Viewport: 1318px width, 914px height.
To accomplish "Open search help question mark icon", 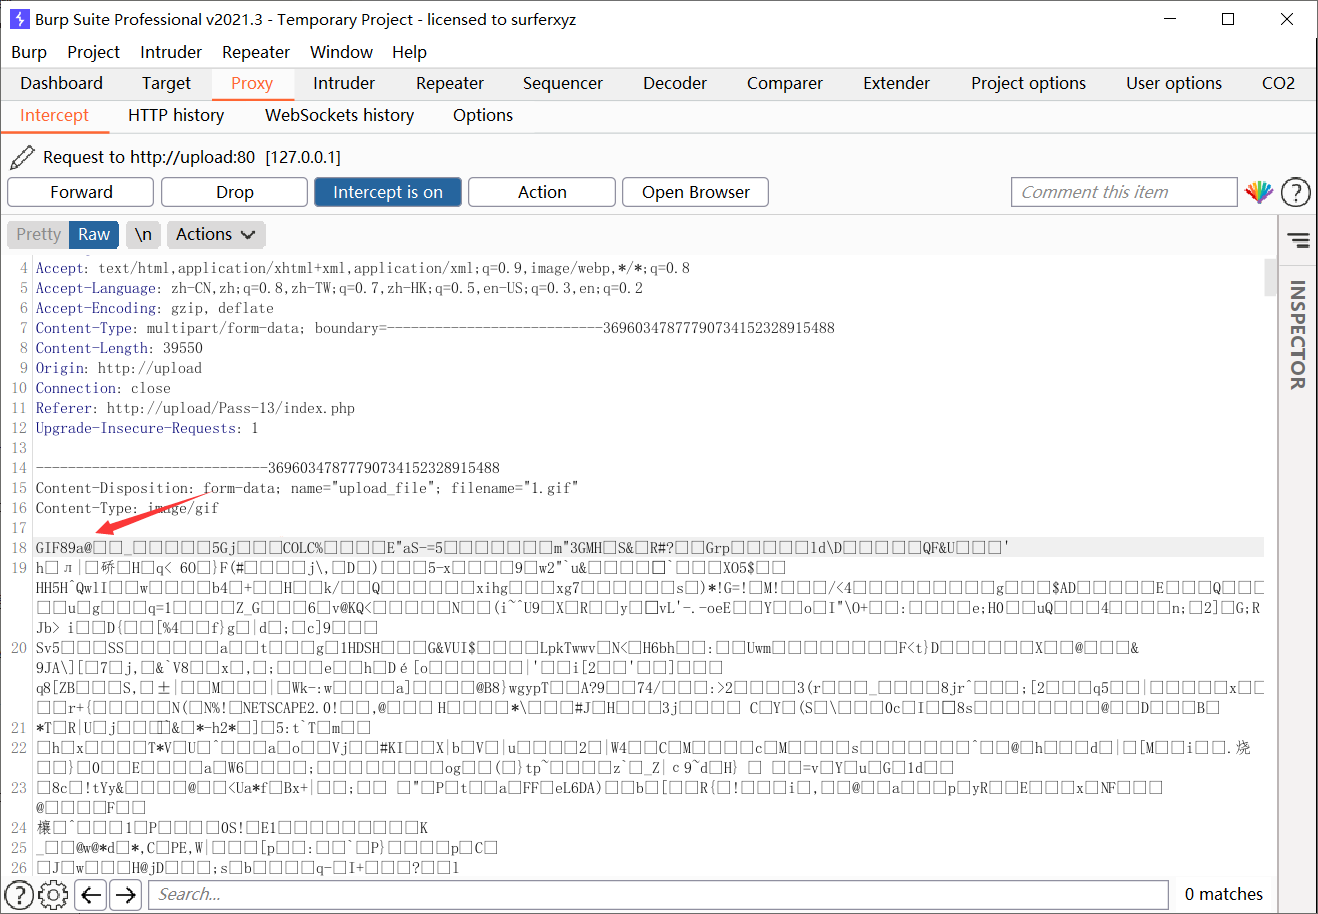I will tap(19, 894).
